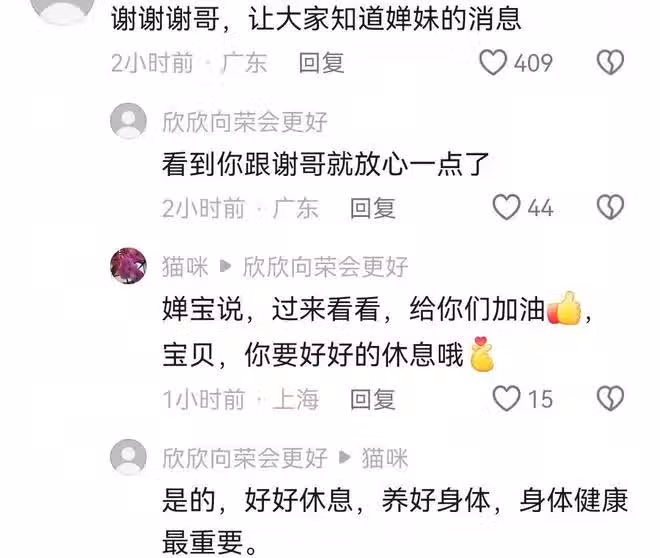Open gray avatar beside 是的，好好休息 reply
This screenshot has width=660, height=558.
(x=128, y=457)
